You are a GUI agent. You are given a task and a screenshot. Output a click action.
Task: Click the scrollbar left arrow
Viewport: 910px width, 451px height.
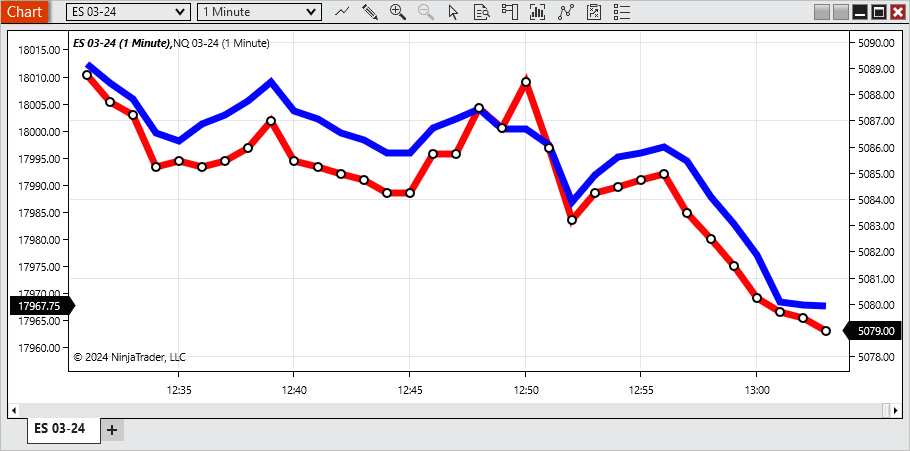coord(14,410)
